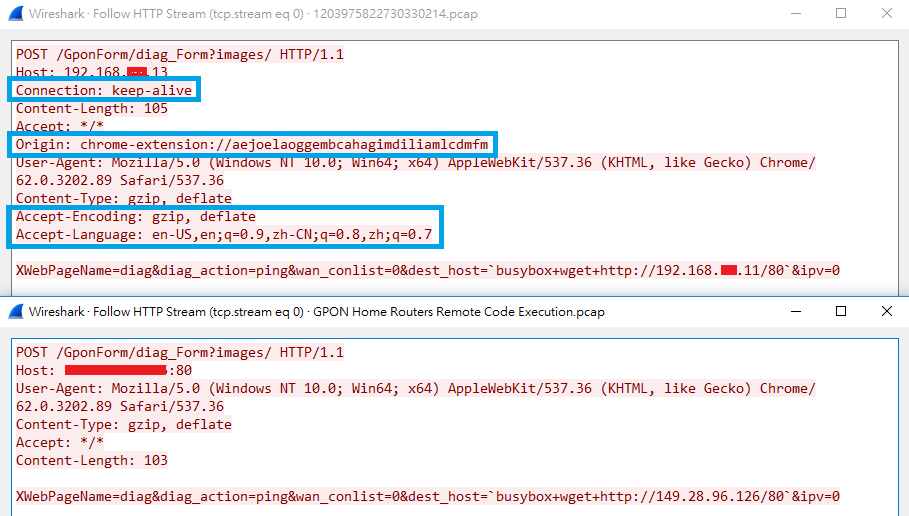This screenshot has width=909, height=516.
Task: Click the 'Accept: */*' line in GPON window
Action: pos(60,442)
